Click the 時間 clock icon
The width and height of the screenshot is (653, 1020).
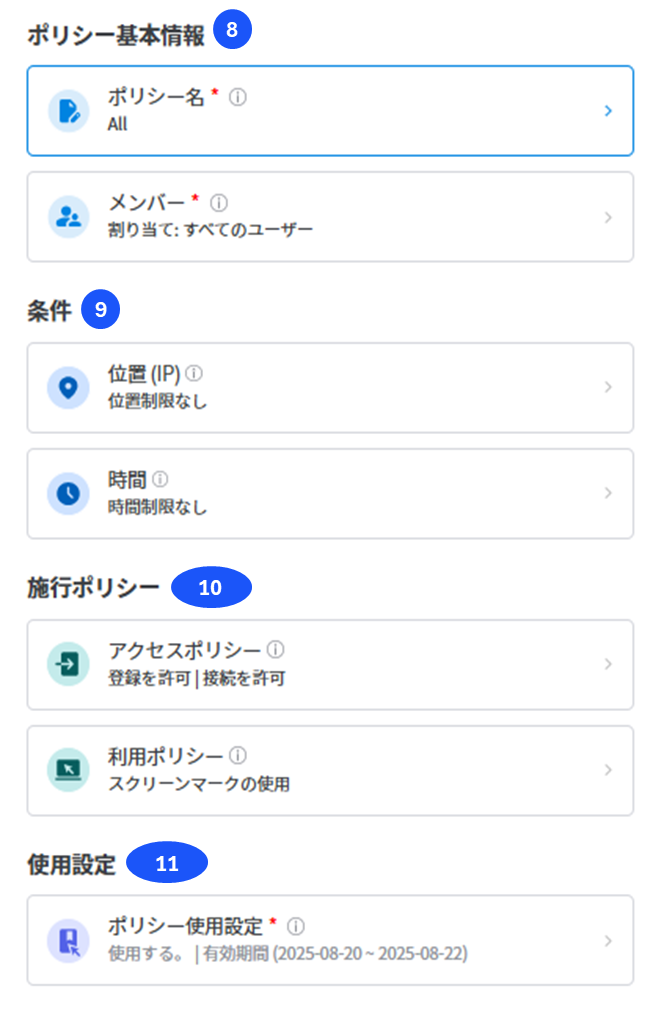(69, 493)
